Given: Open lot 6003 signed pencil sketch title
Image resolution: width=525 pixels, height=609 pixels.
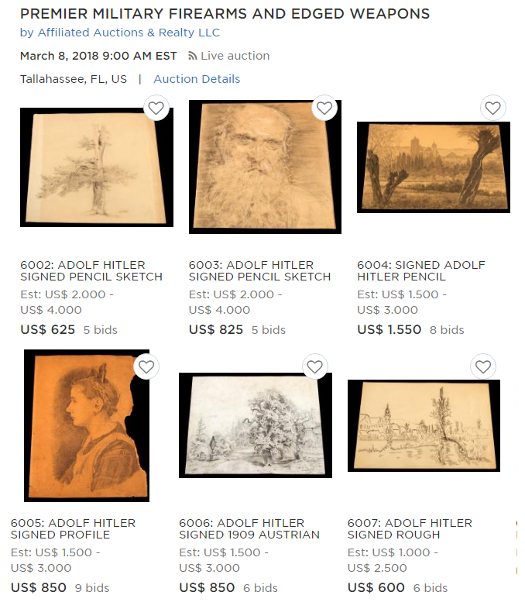Looking at the screenshot, I should (260, 271).
